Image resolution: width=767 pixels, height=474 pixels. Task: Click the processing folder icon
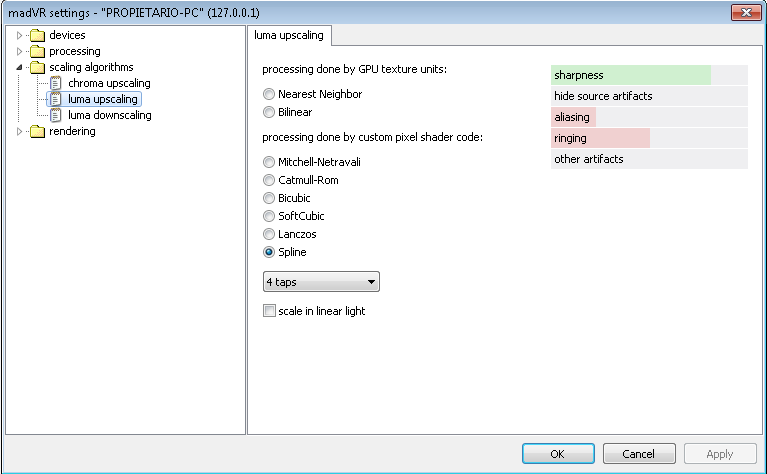pos(37,51)
